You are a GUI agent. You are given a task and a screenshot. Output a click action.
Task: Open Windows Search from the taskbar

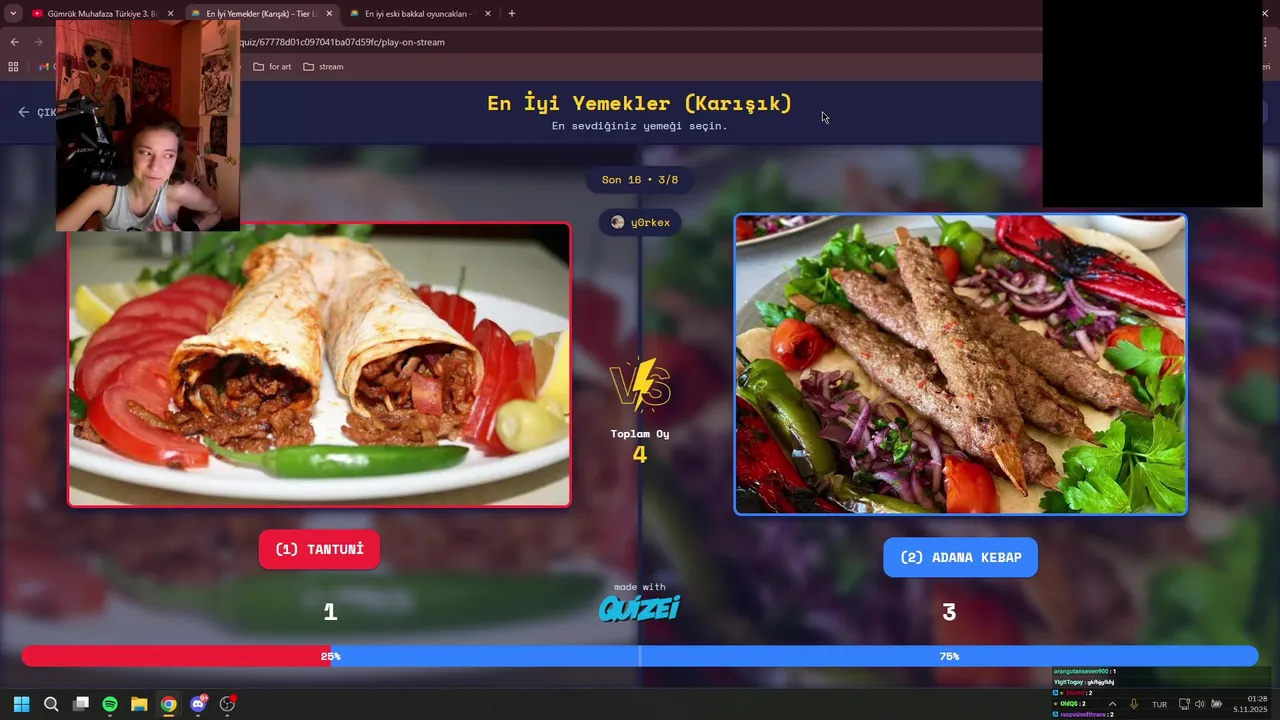(x=51, y=704)
